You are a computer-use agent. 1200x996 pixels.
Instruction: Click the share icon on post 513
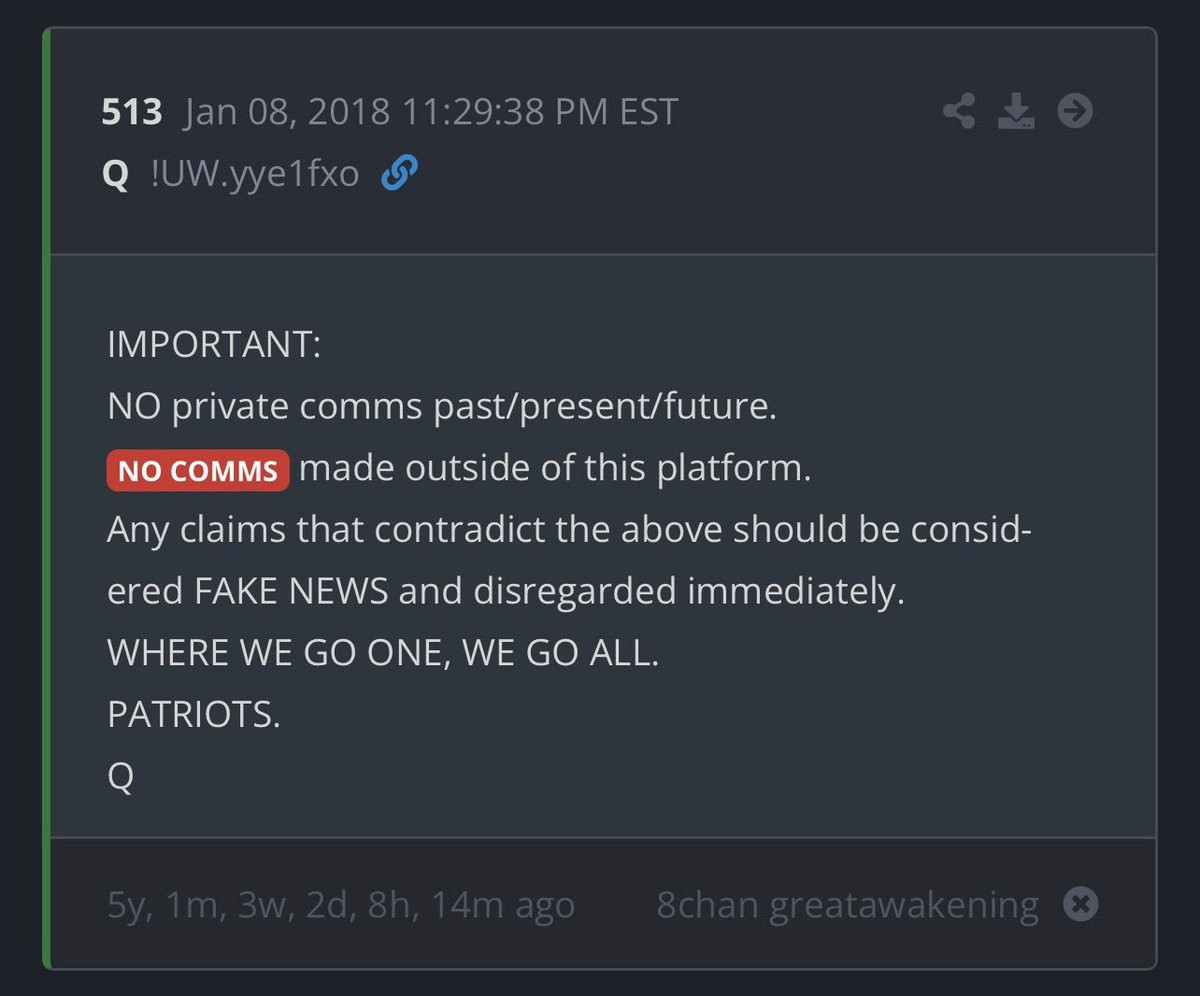click(x=959, y=111)
